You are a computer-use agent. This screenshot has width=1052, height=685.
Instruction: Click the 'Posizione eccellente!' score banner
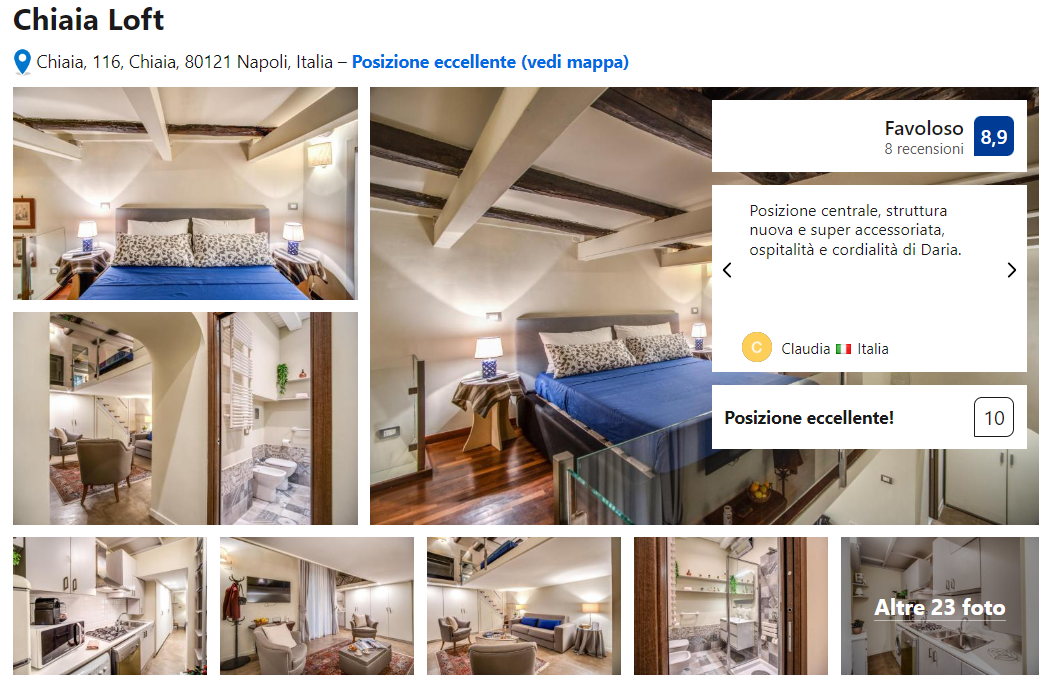[x=869, y=417]
